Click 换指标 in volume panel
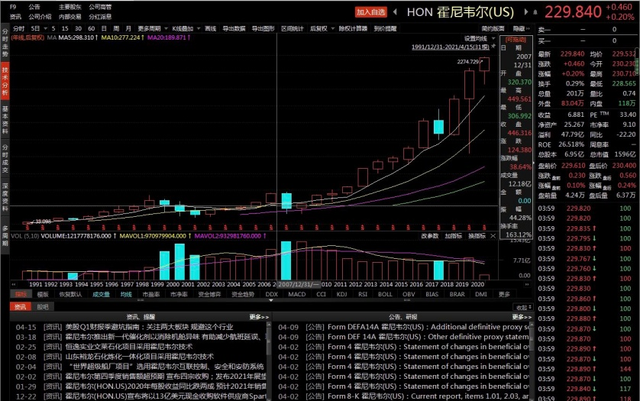This screenshot has width=640, height=401. pos(476,236)
